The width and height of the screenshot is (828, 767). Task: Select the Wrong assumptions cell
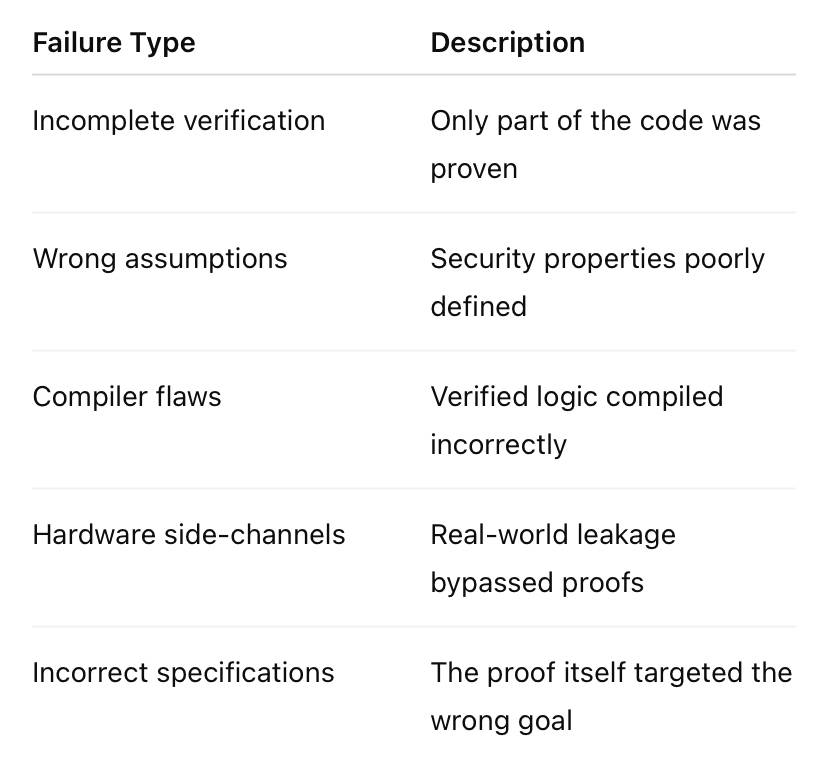160,259
